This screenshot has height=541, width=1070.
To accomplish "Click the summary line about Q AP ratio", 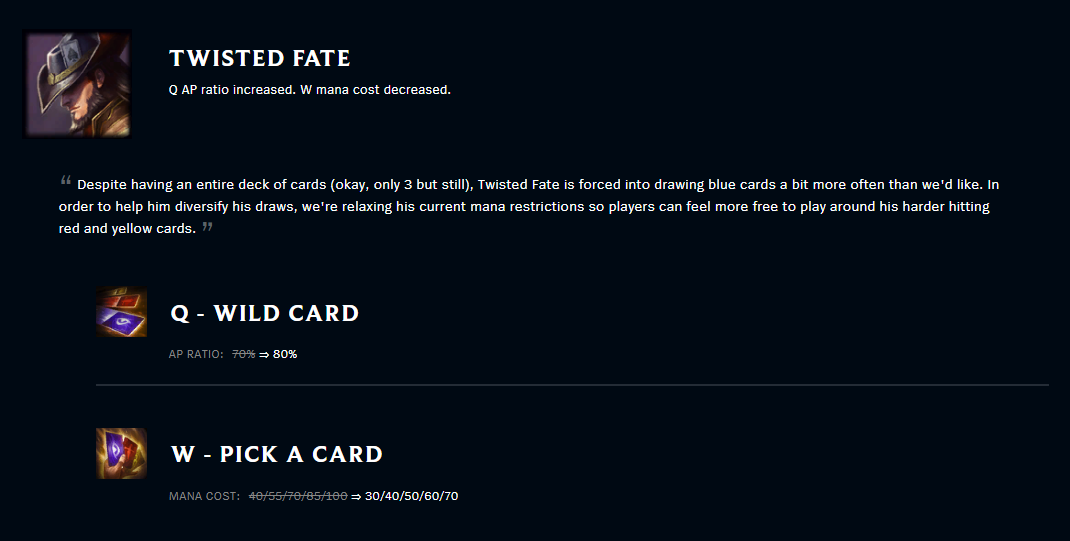I will point(310,89).
